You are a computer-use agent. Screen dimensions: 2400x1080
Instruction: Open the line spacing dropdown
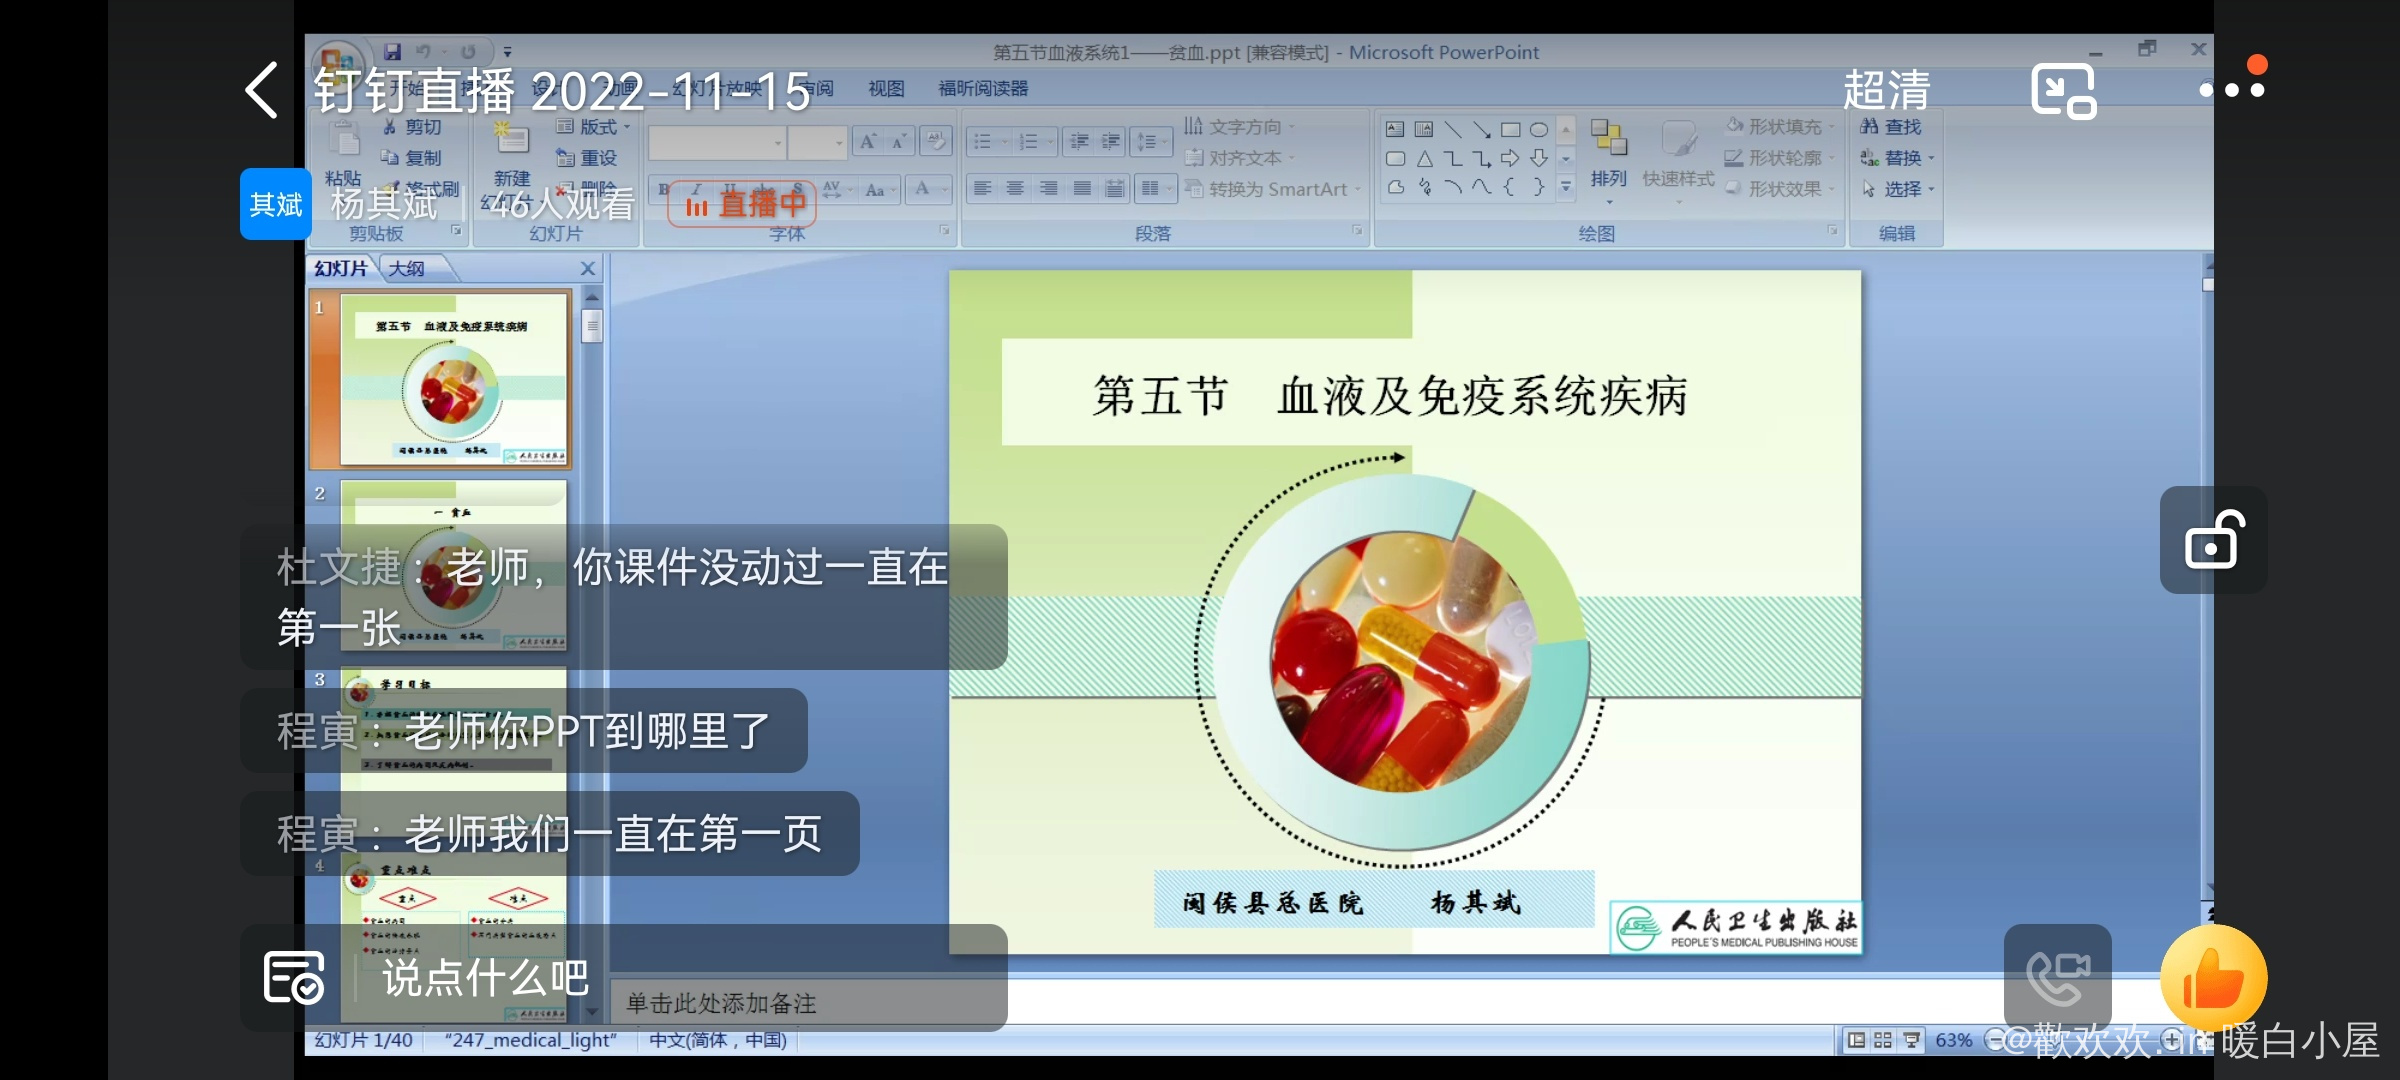[x=1153, y=142]
